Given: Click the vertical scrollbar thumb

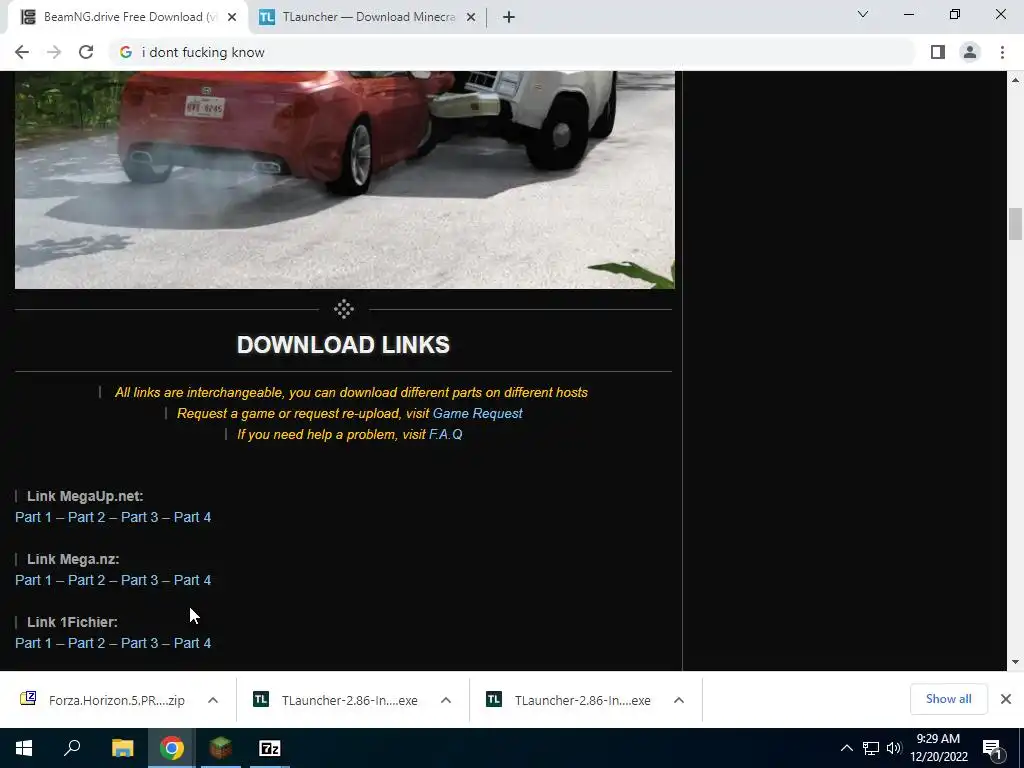Looking at the screenshot, I should click(x=1015, y=224).
